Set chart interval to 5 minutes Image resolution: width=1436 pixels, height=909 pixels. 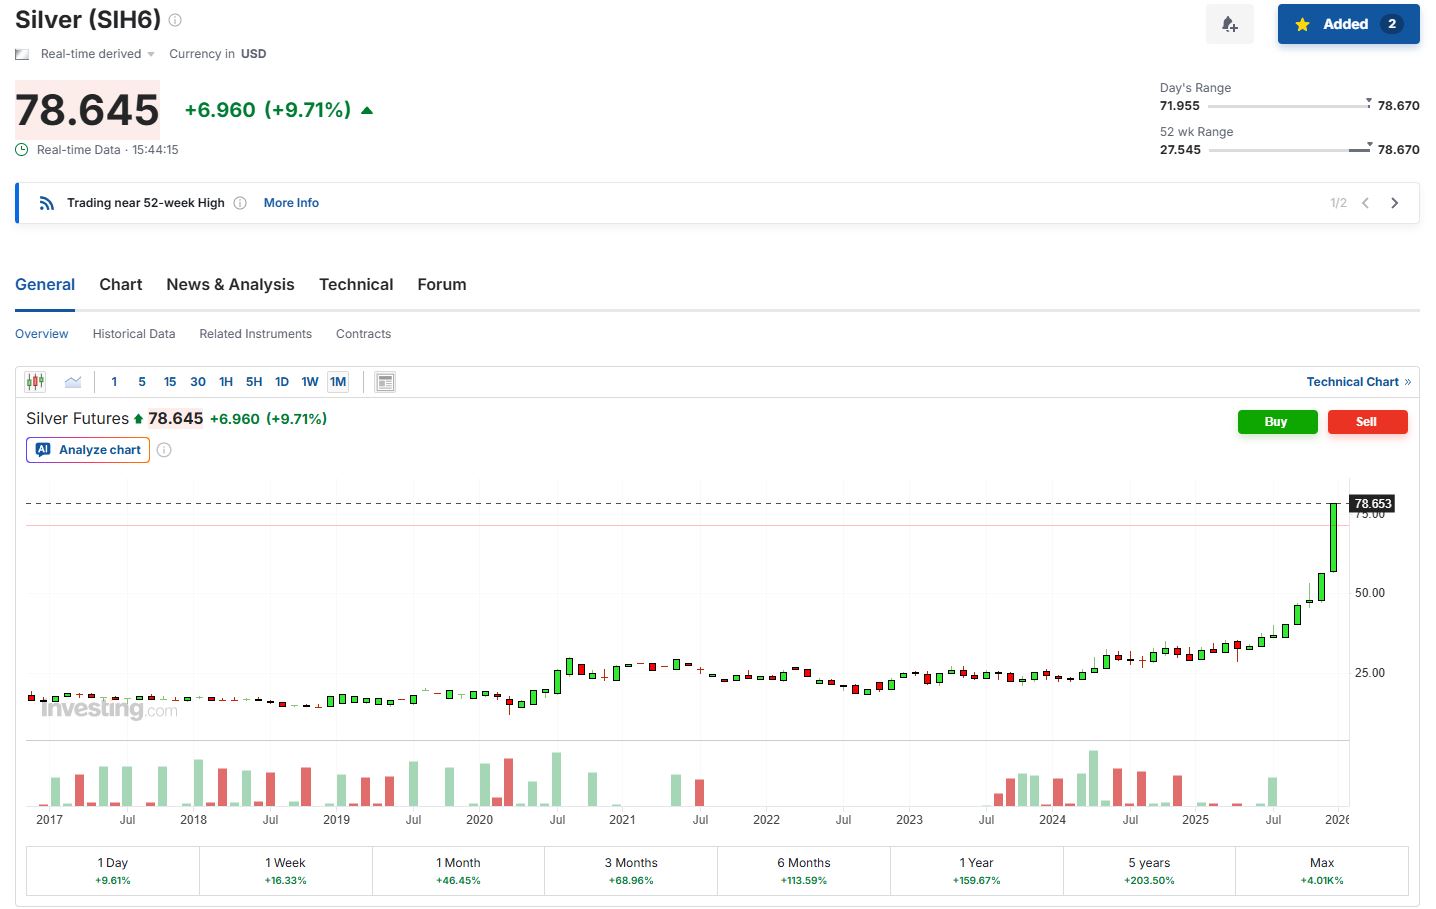(x=142, y=382)
